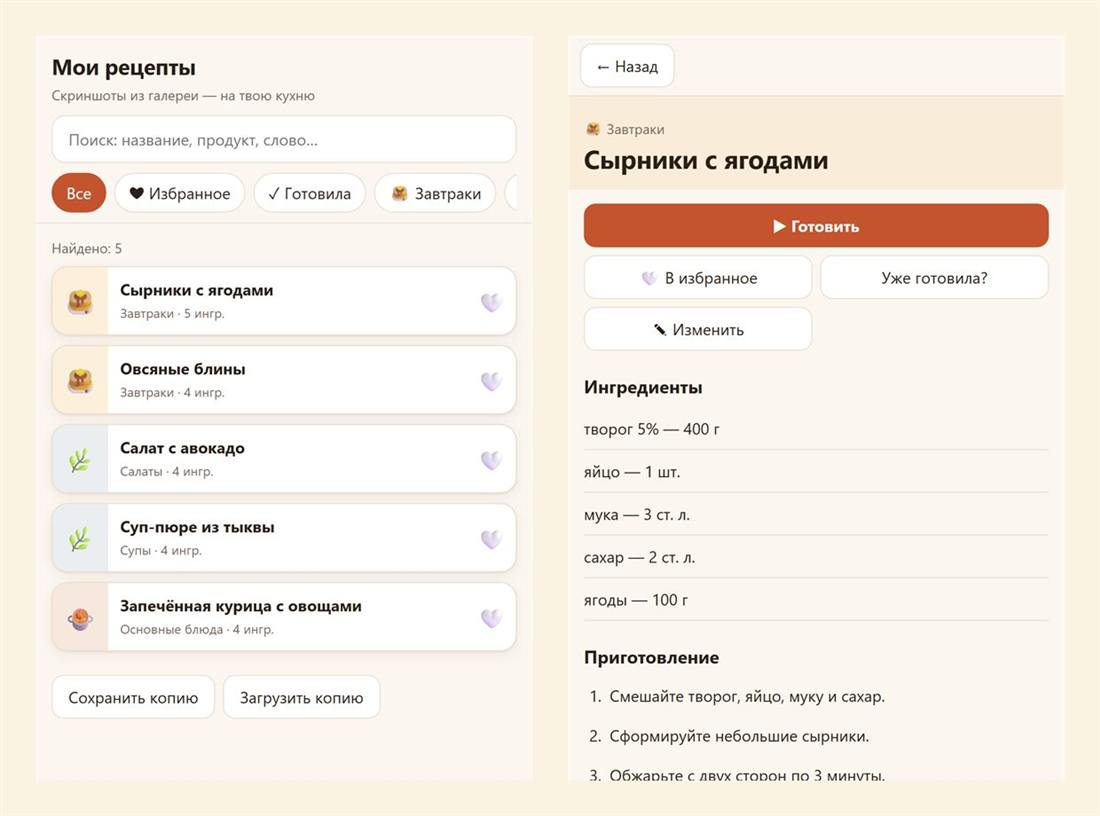Click Сохранить копию button
This screenshot has height=816, width=1100.
point(133,697)
